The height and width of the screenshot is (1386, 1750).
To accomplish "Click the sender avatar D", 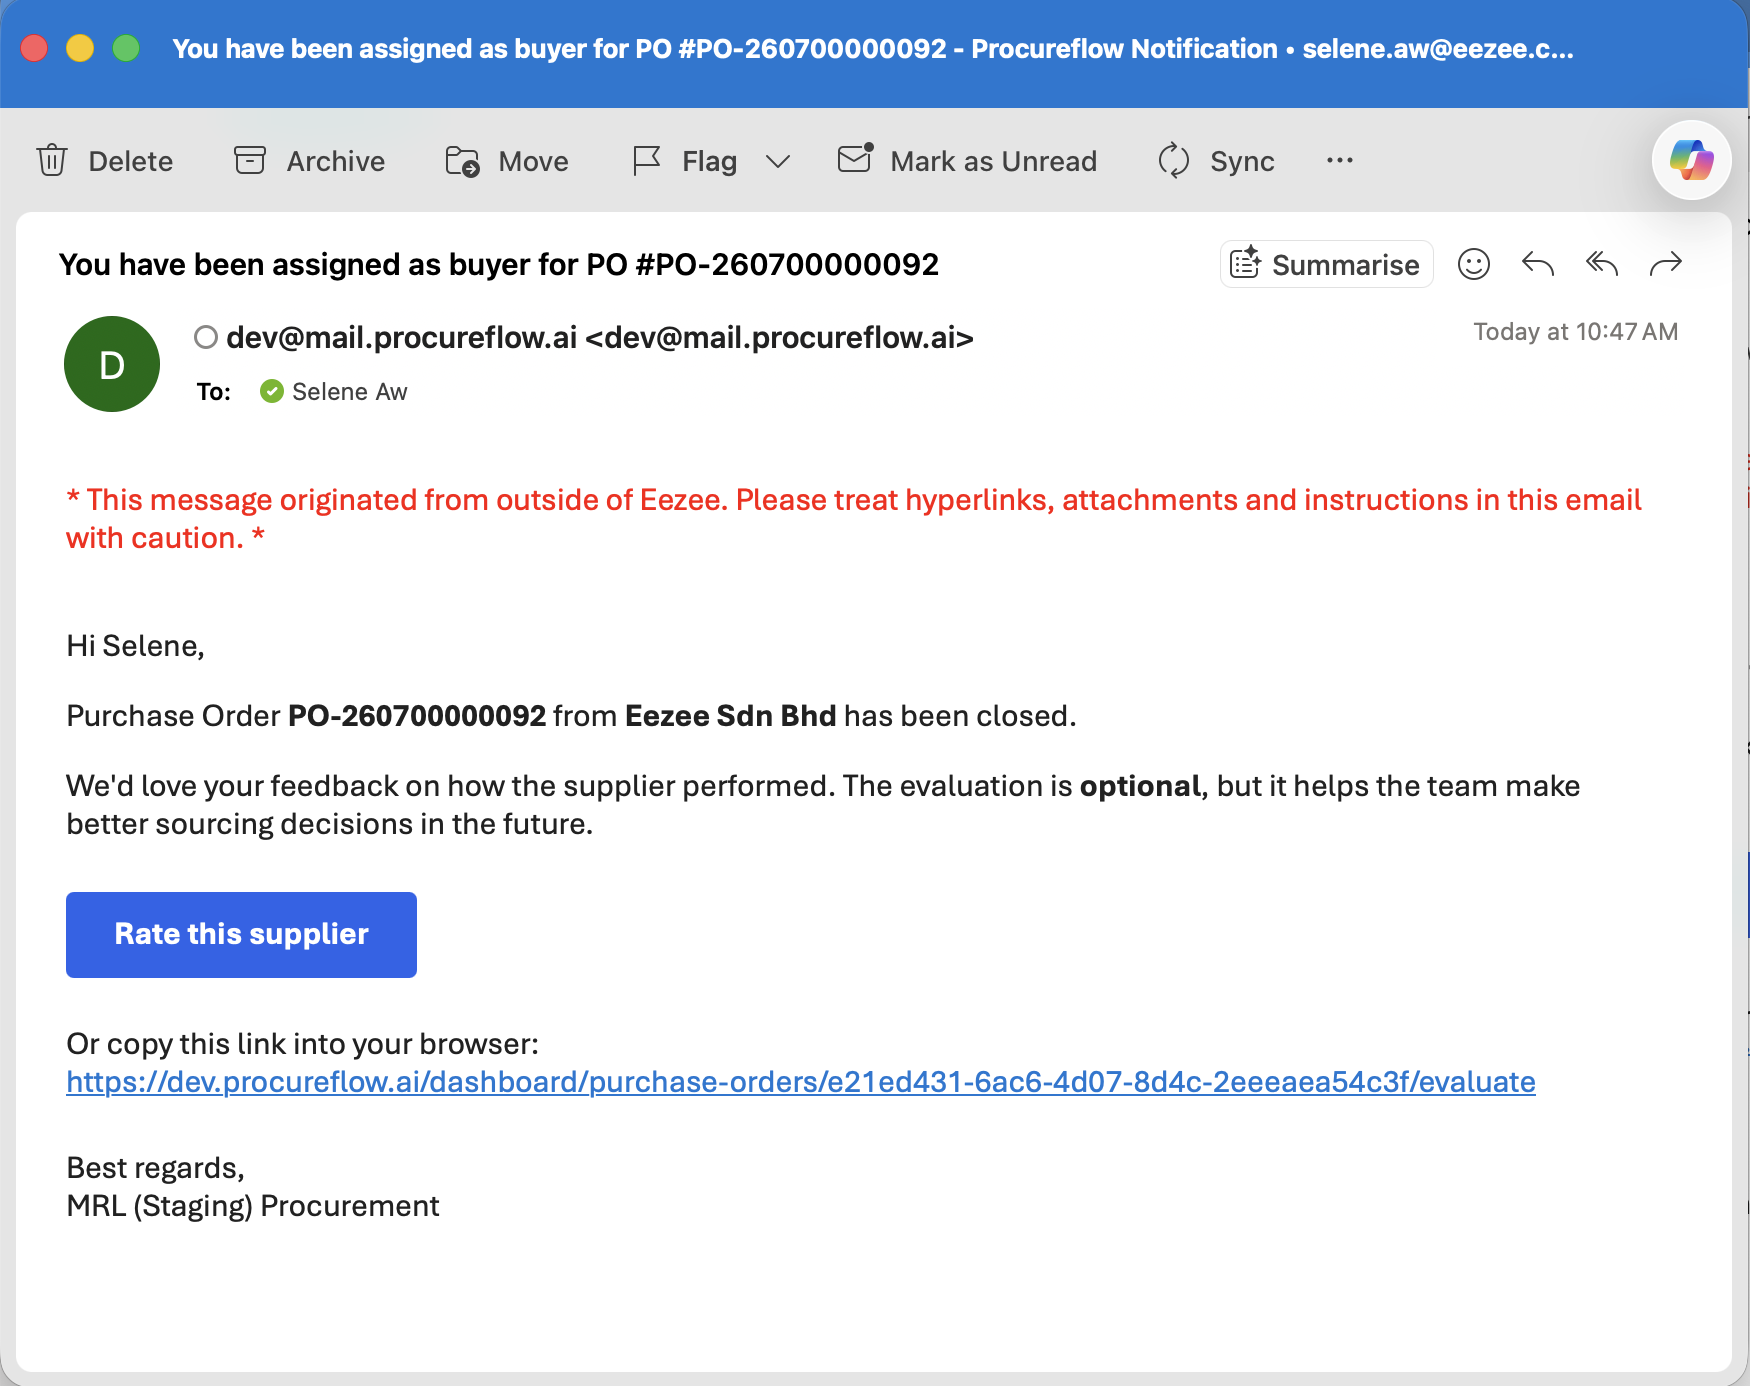I will [x=112, y=364].
